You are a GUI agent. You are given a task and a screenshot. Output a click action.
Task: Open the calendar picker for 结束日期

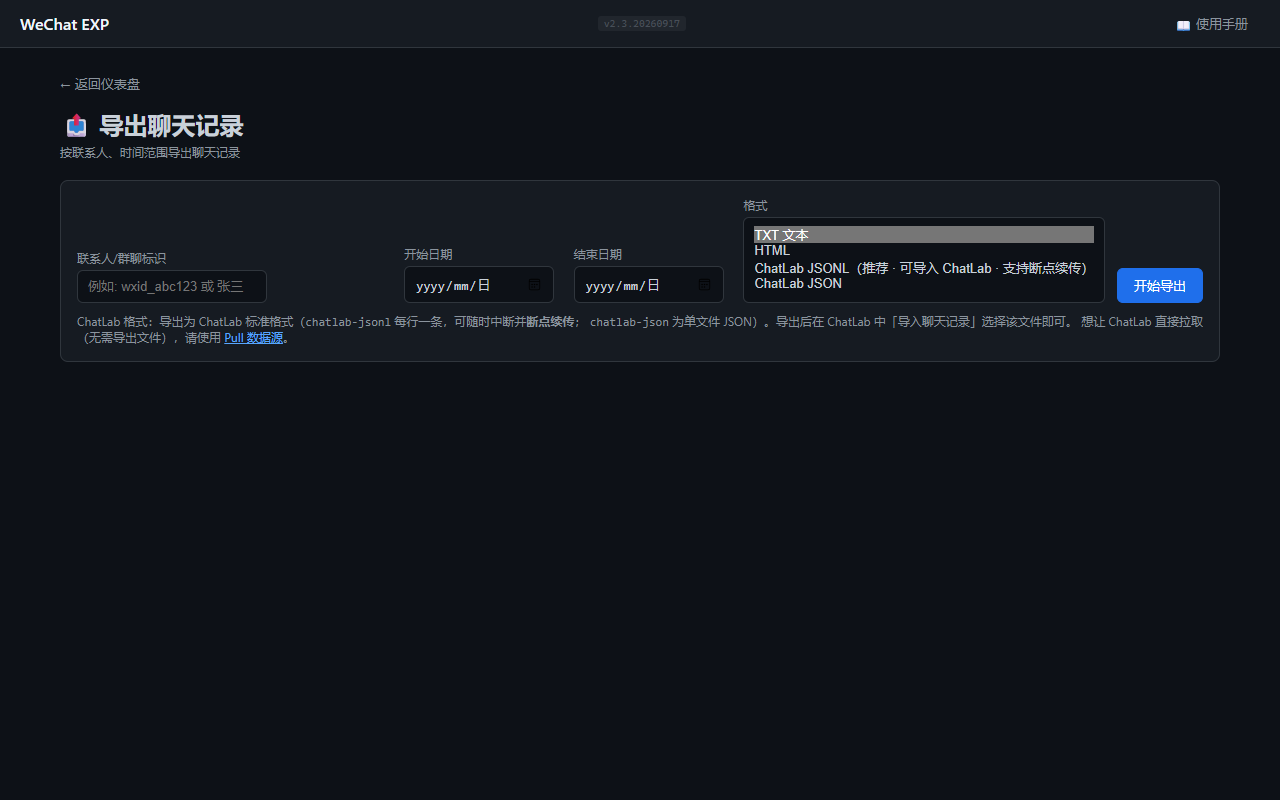click(704, 285)
